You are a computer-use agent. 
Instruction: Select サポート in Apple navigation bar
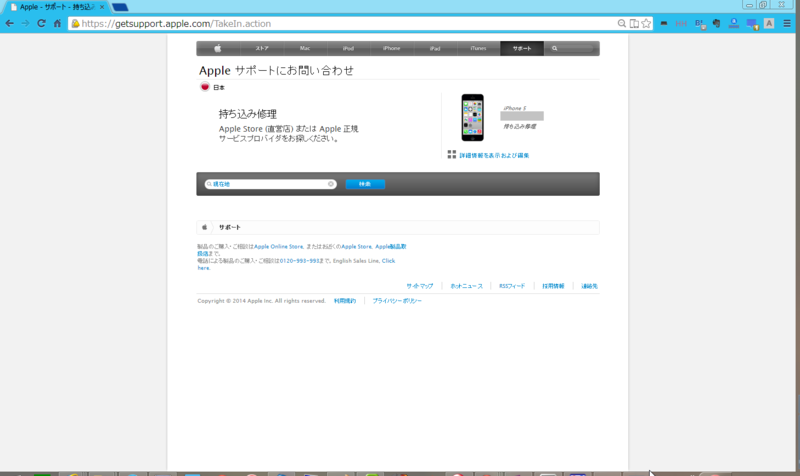(522, 48)
